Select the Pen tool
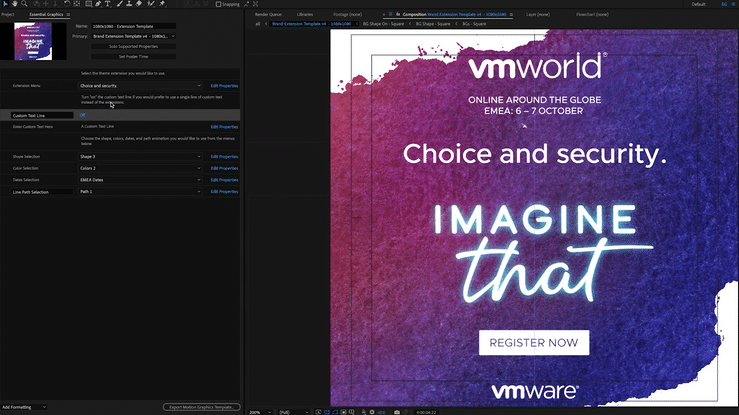 click(98, 4)
